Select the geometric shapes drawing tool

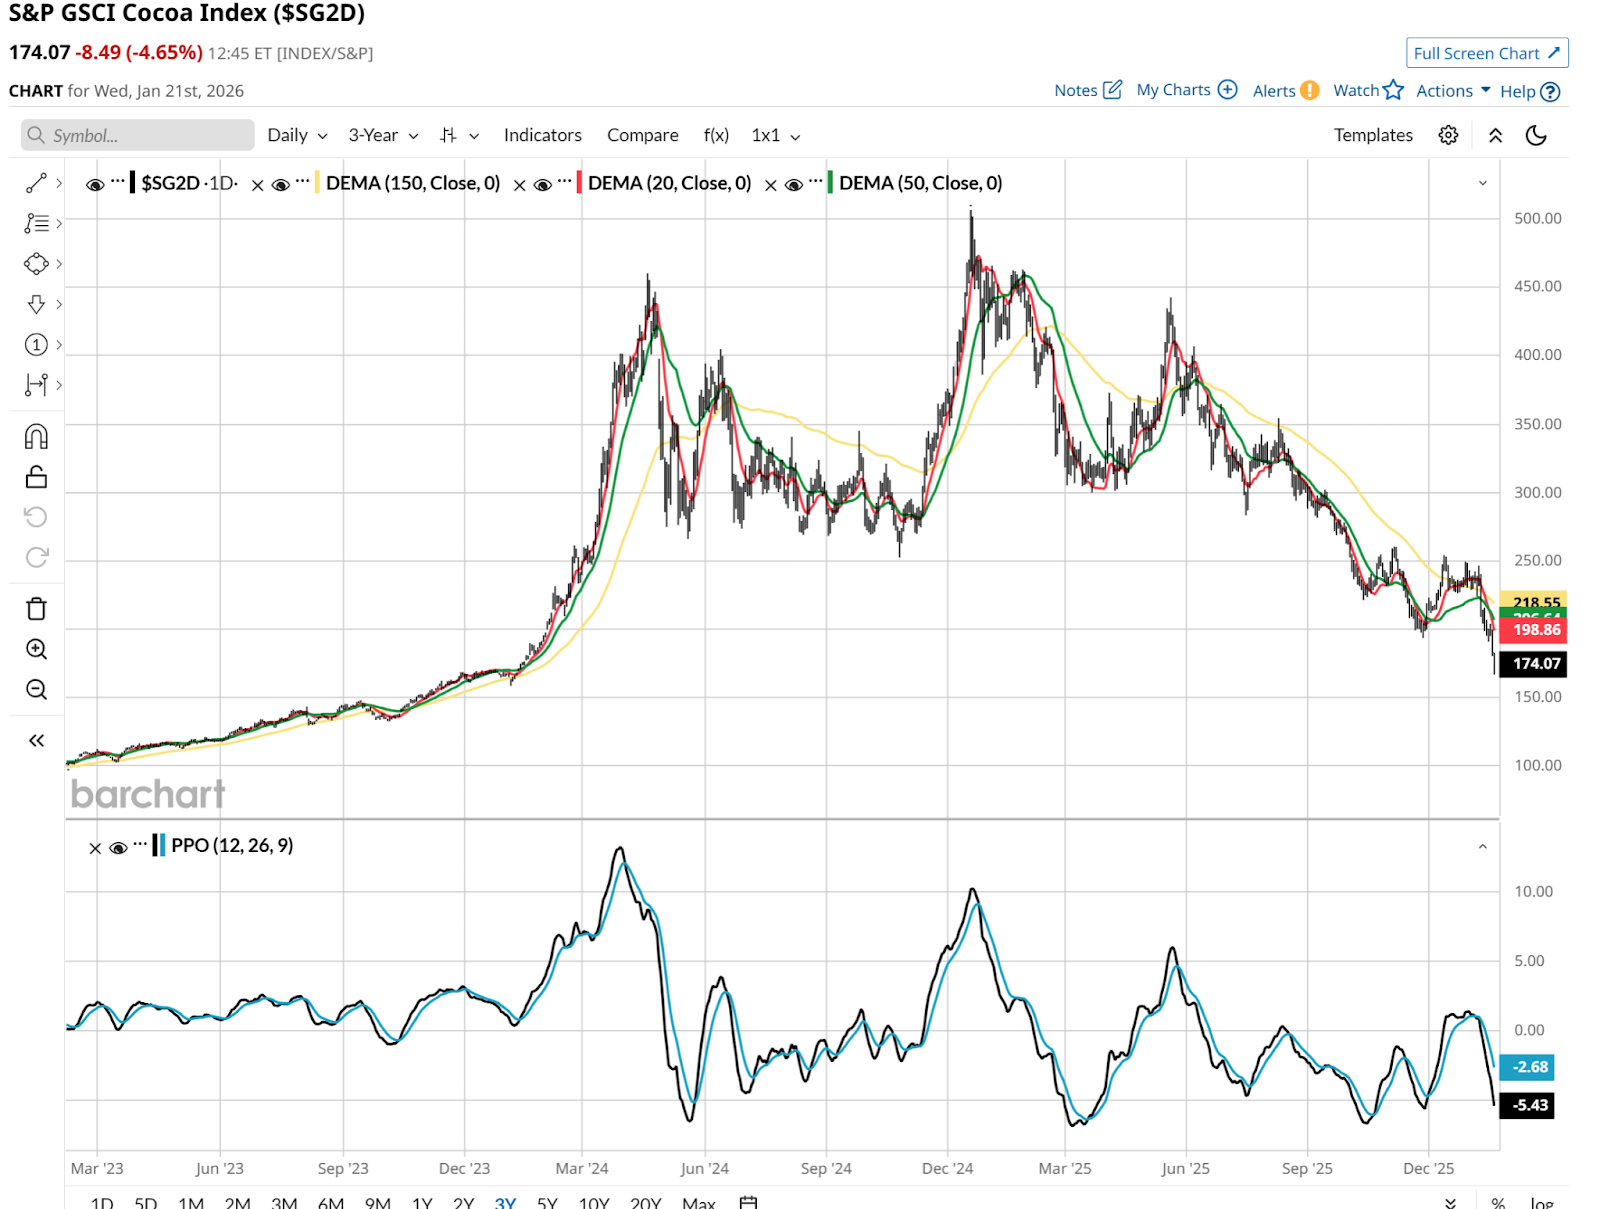click(36, 264)
